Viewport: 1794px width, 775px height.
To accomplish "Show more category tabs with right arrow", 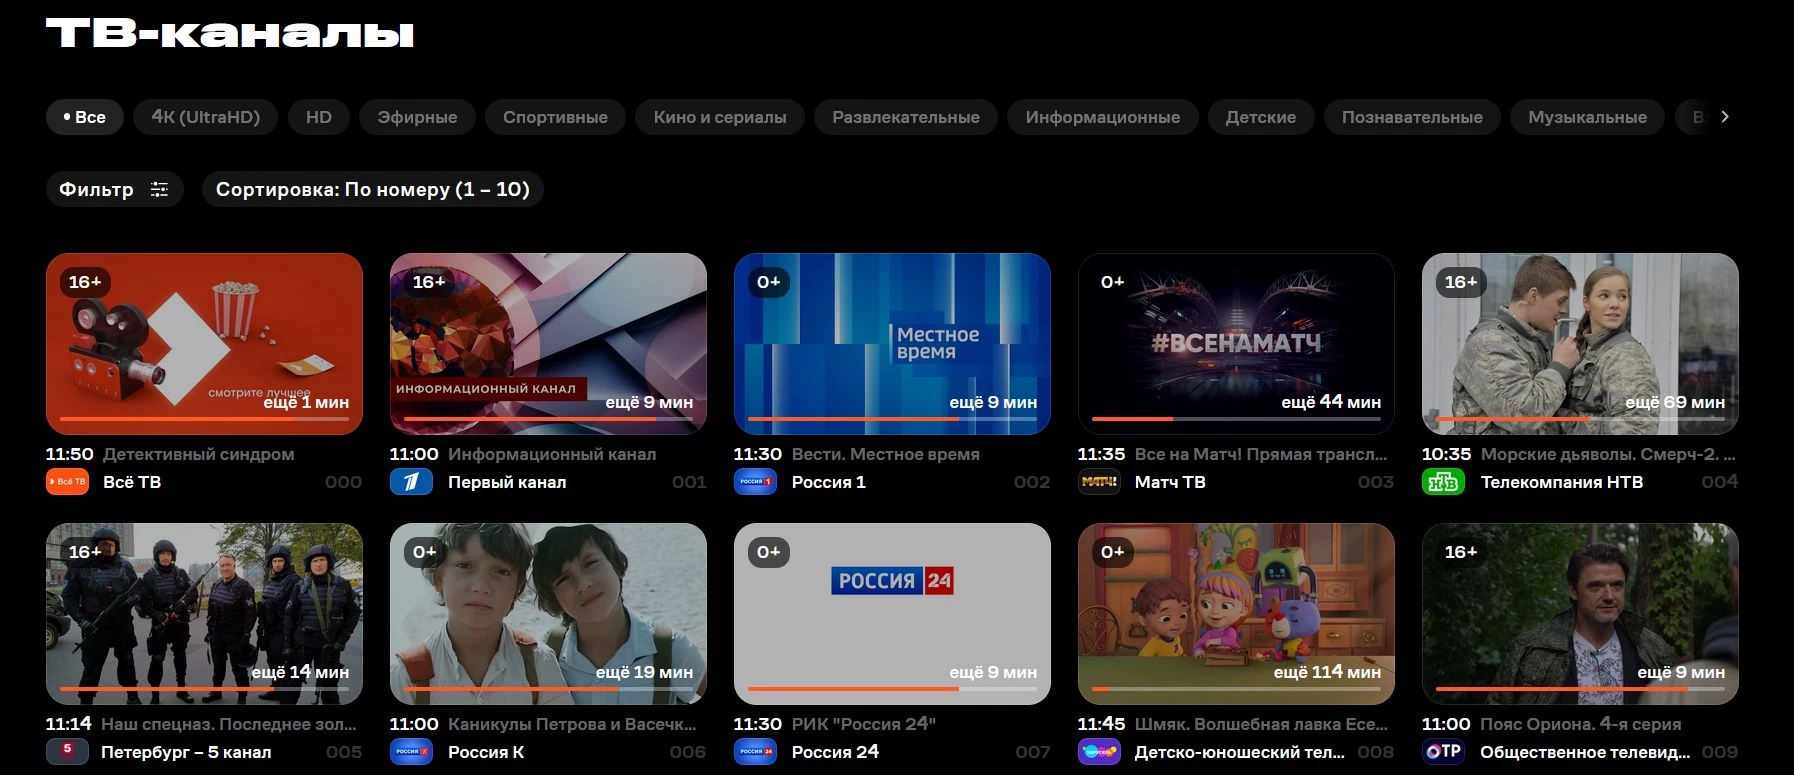I will pos(1724,117).
